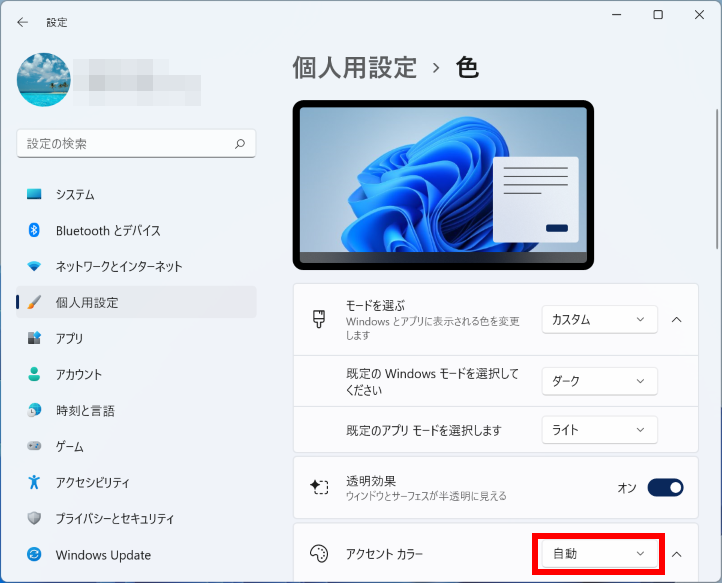The width and height of the screenshot is (722, 583).
Task: Click the アプリ icon in sidebar
Action: (34, 338)
